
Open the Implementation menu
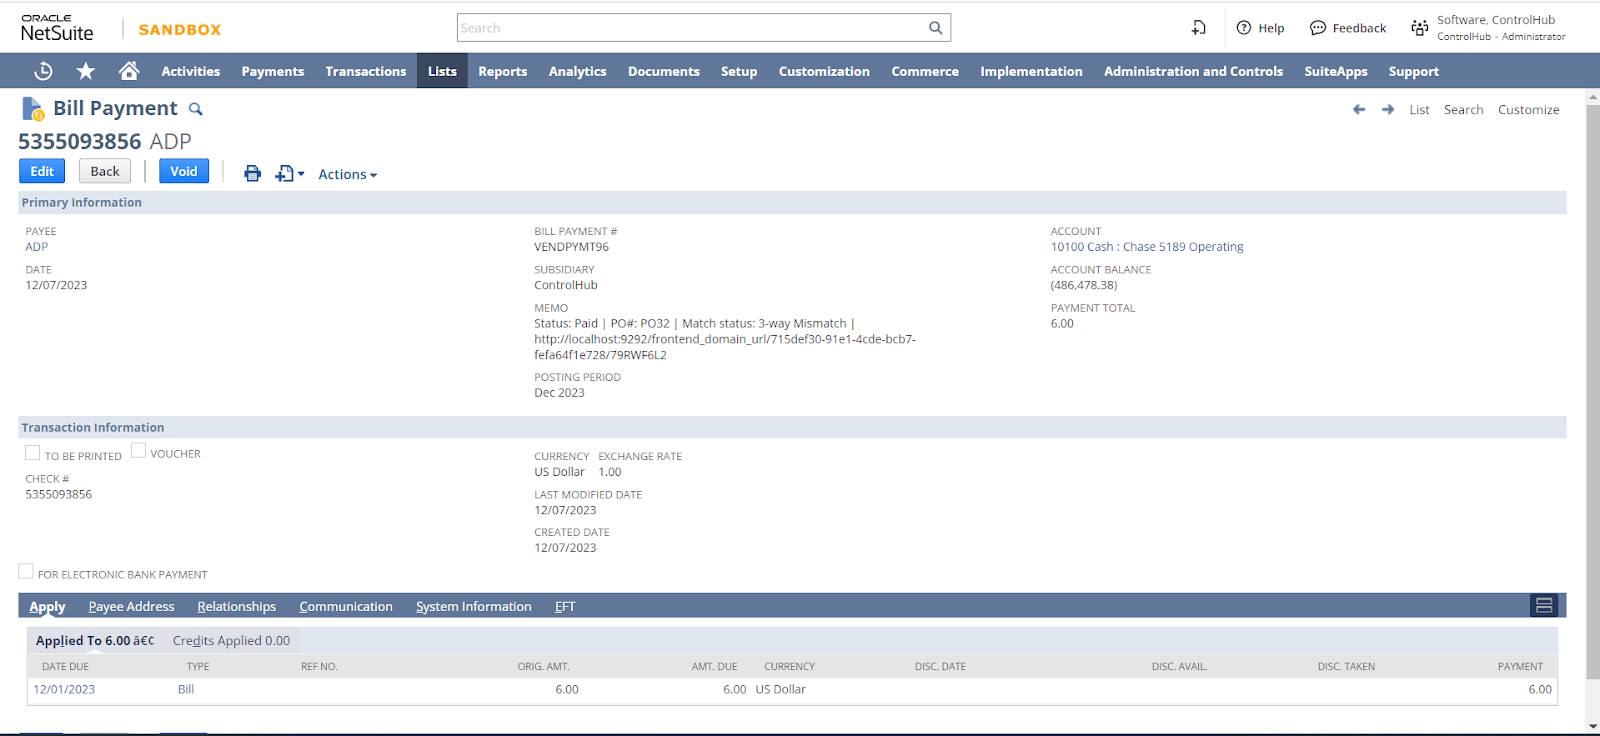[1031, 71]
